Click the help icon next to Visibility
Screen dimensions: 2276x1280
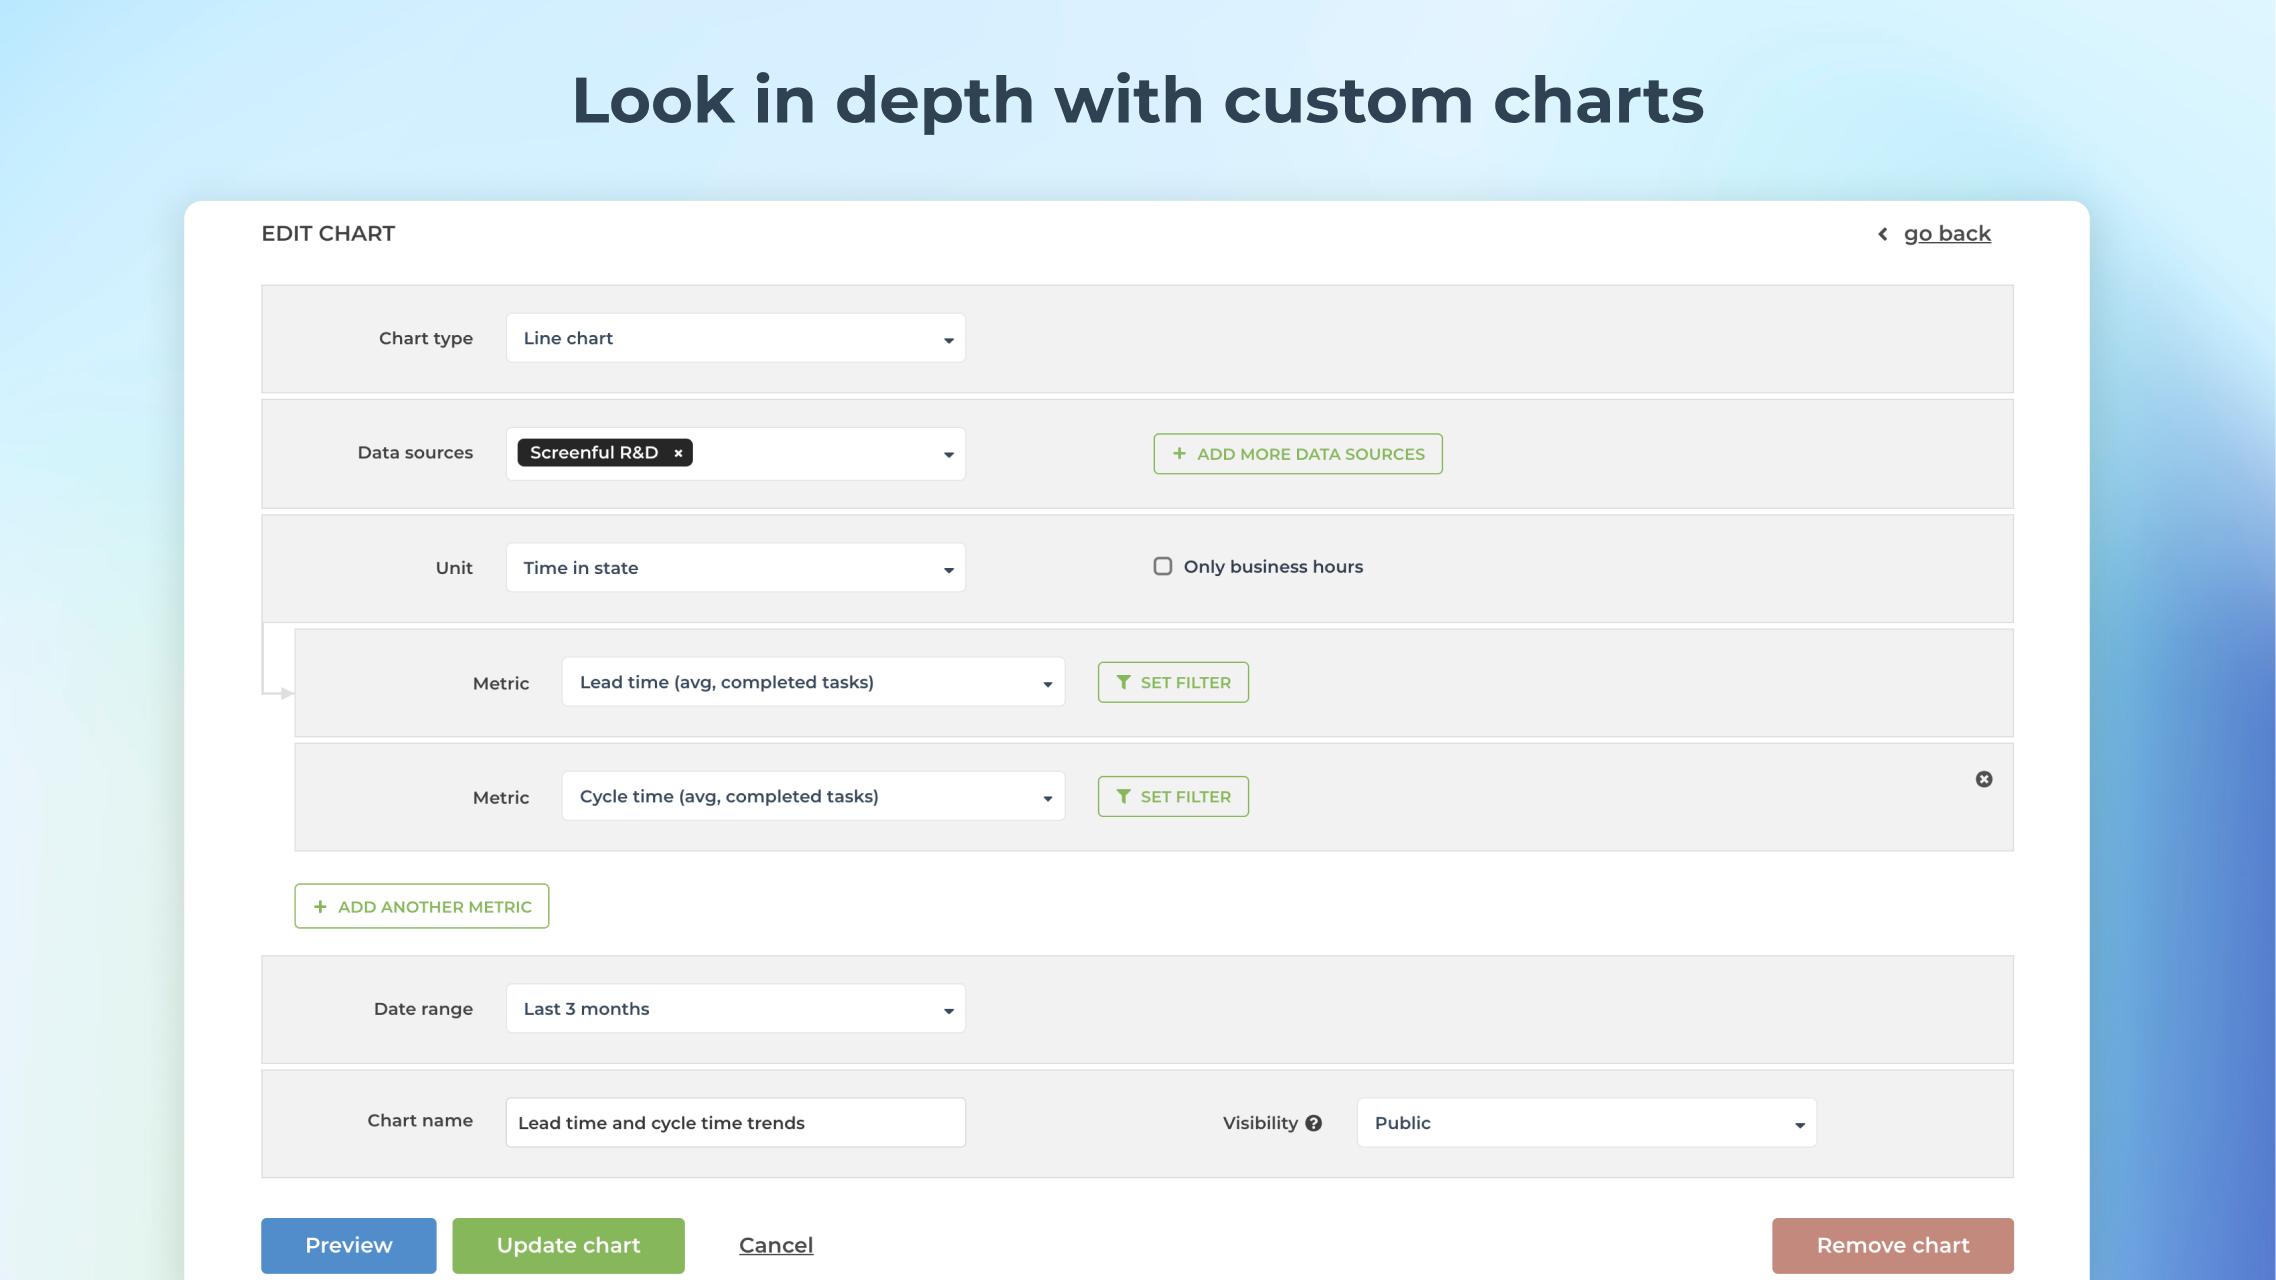[1313, 1123]
